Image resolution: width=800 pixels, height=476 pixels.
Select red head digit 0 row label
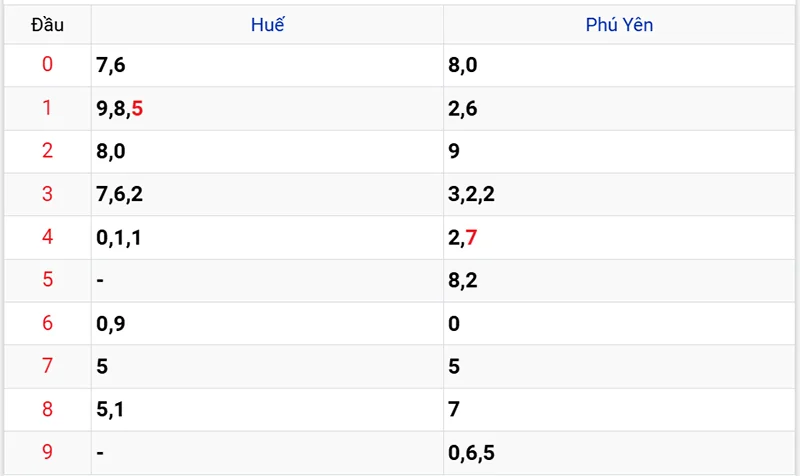click(47, 64)
